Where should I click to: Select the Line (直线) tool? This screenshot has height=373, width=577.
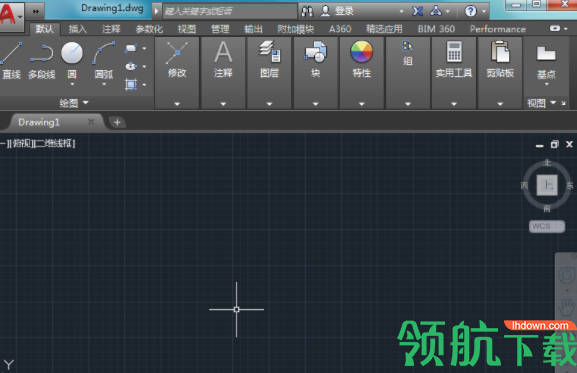[x=11, y=60]
